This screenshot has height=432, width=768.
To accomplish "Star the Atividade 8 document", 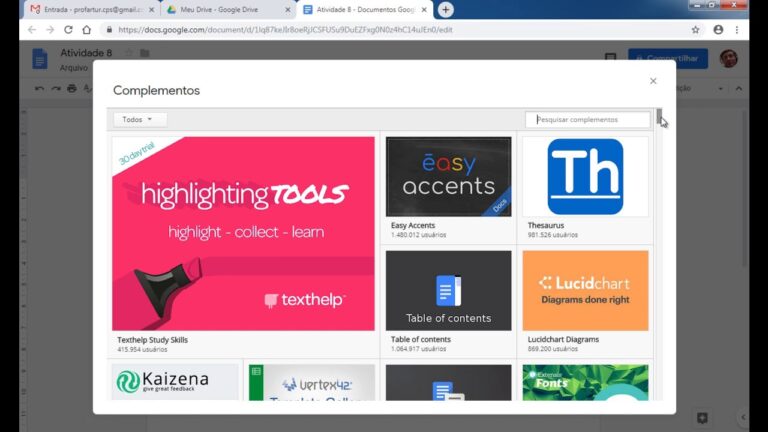I will click(129, 53).
